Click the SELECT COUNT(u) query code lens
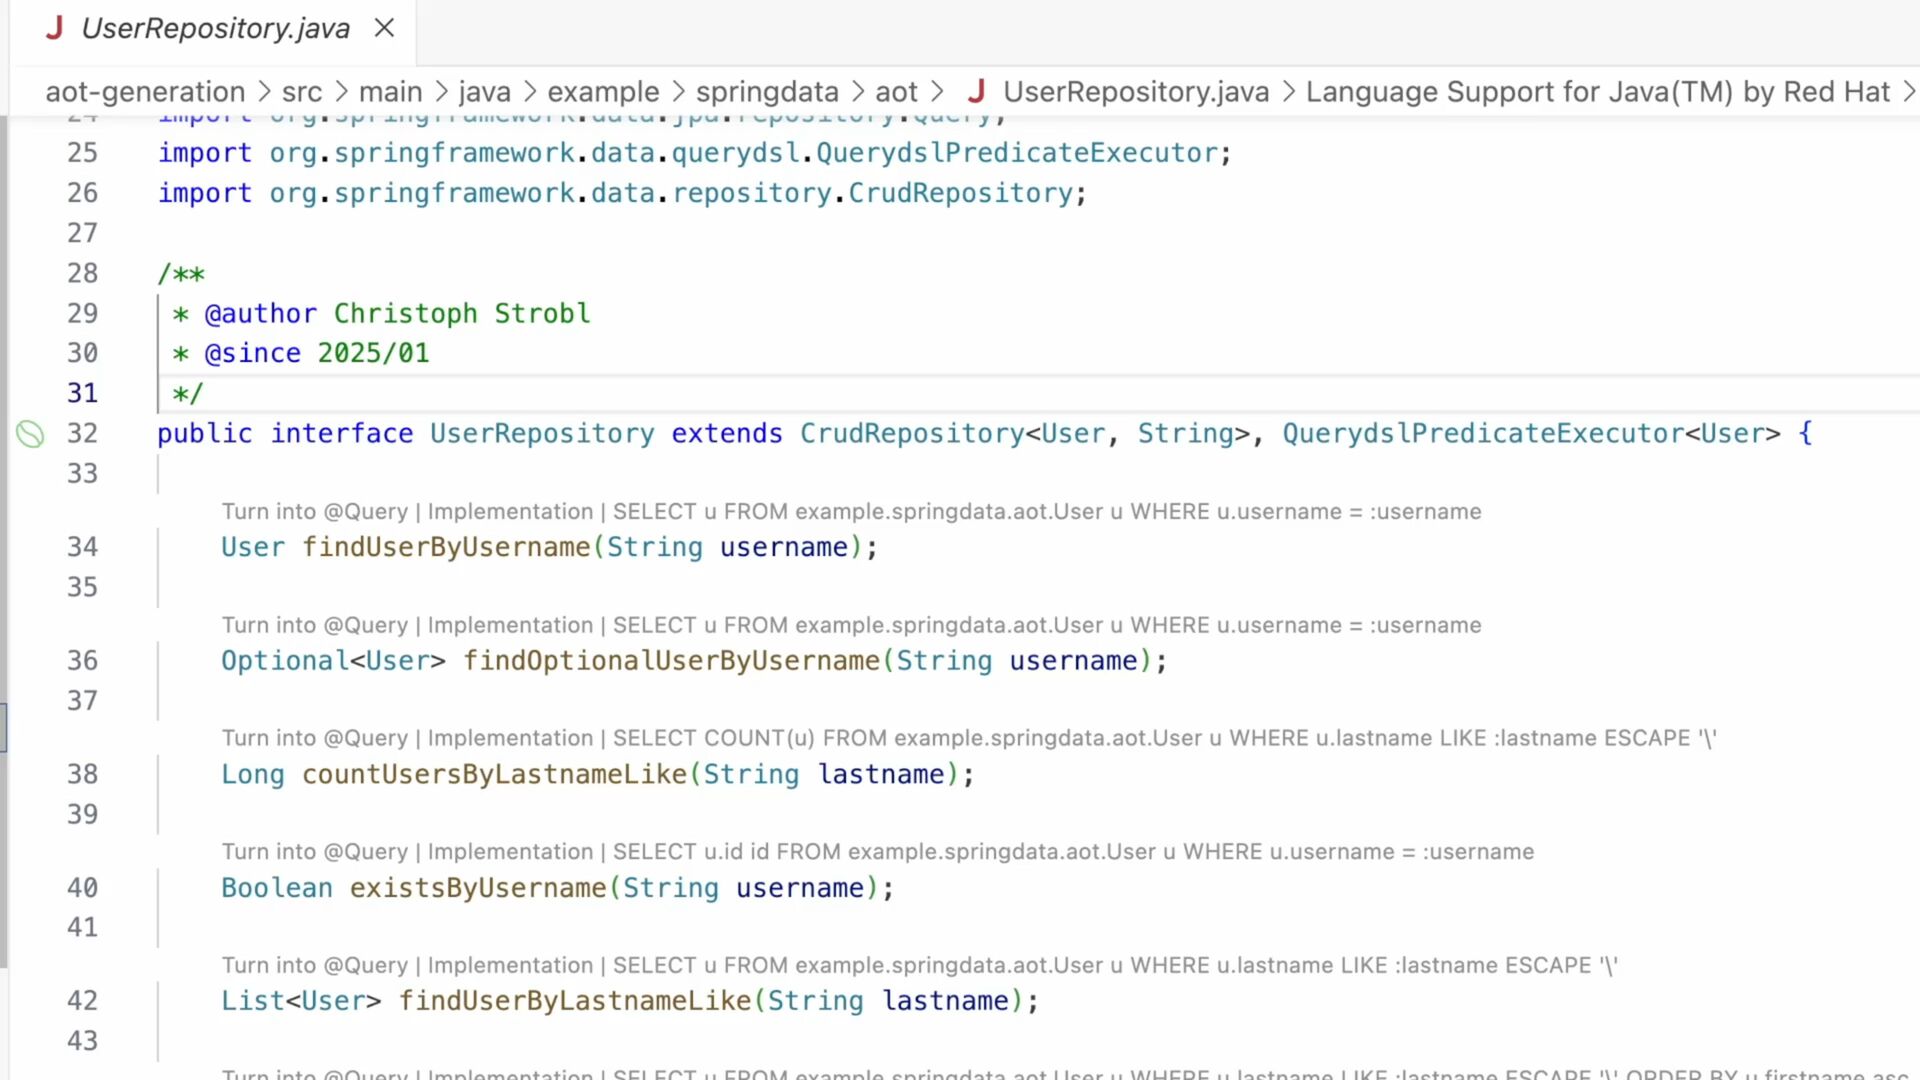The image size is (1920, 1080). [x=1164, y=738]
